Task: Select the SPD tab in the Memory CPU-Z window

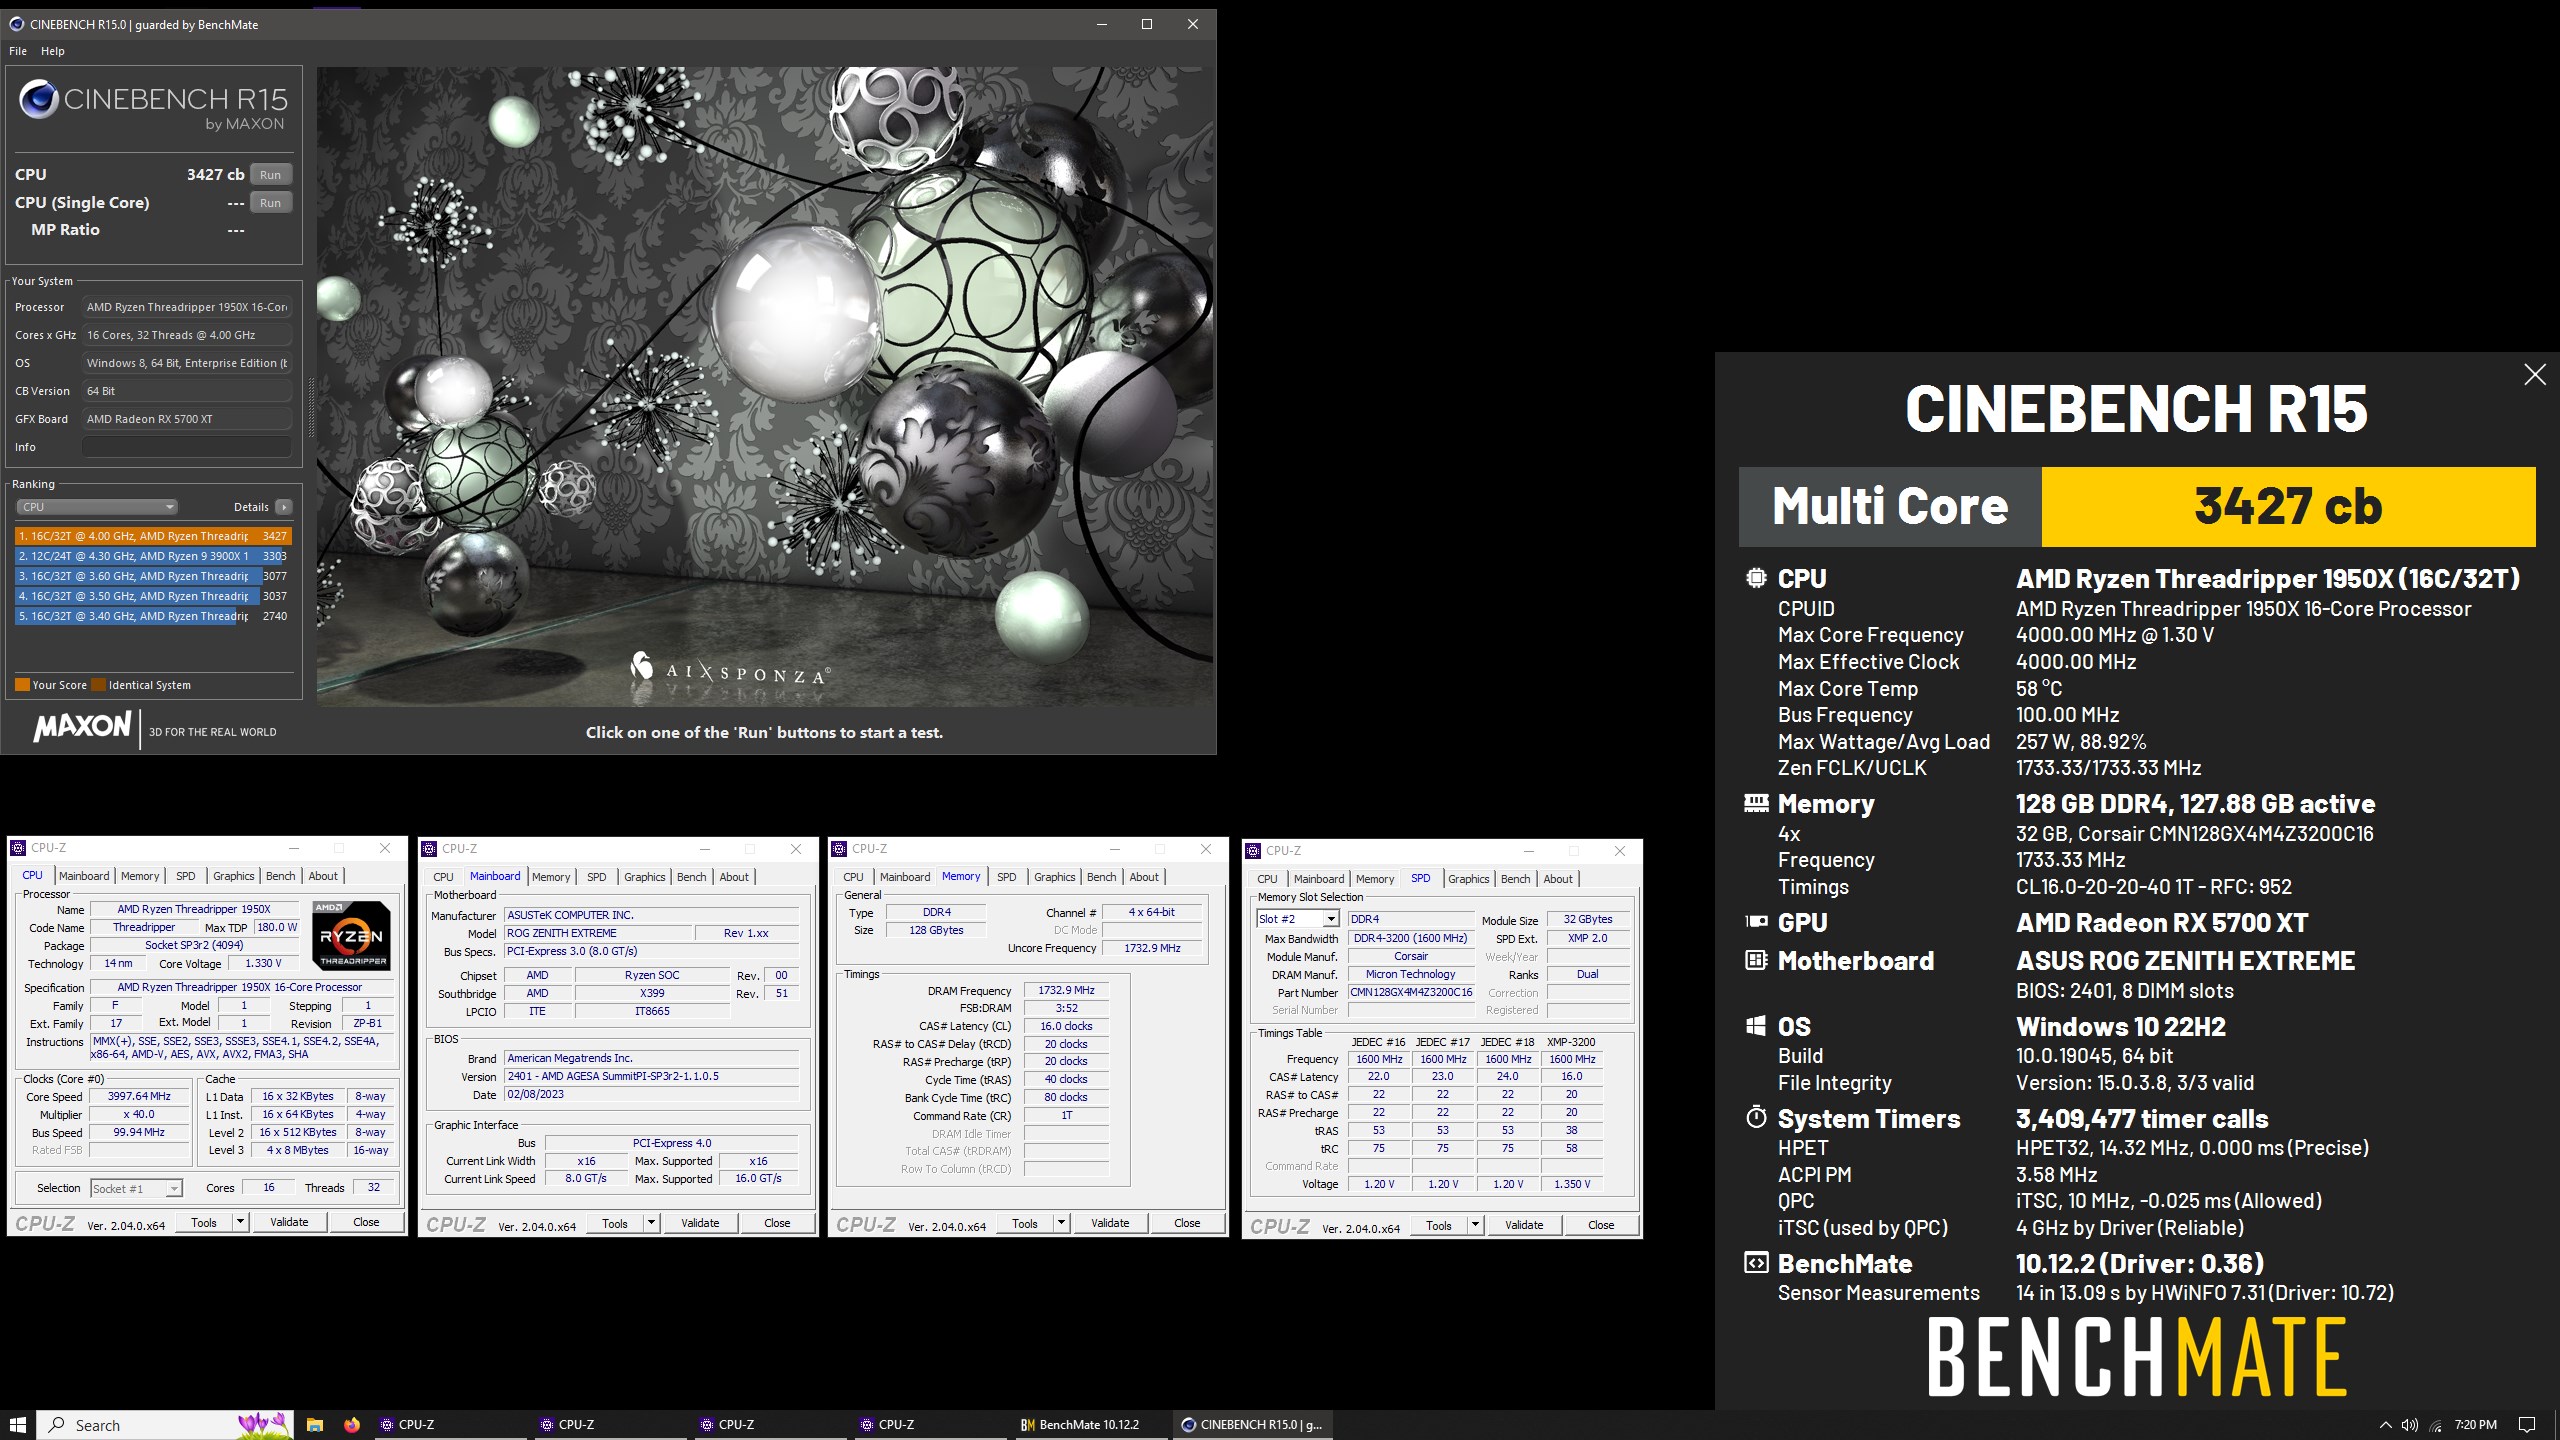Action: (1007, 877)
